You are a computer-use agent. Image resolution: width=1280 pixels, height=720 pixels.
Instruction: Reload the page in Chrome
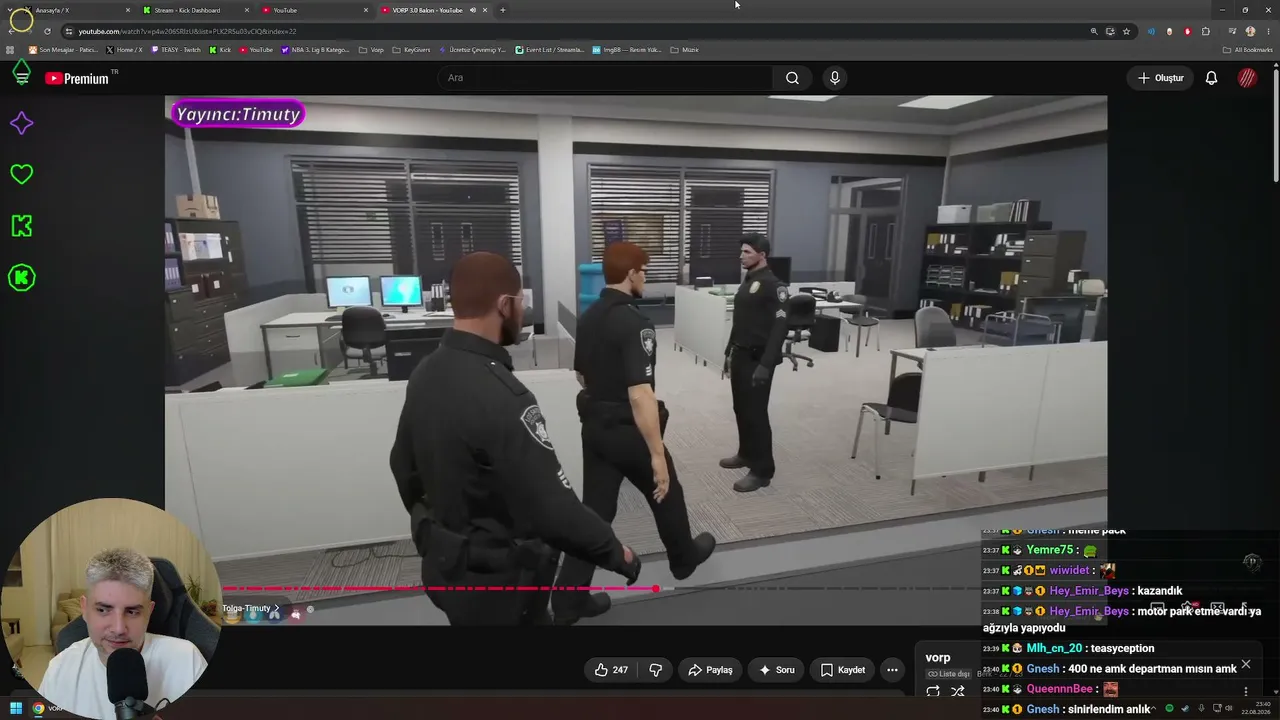pos(47,31)
